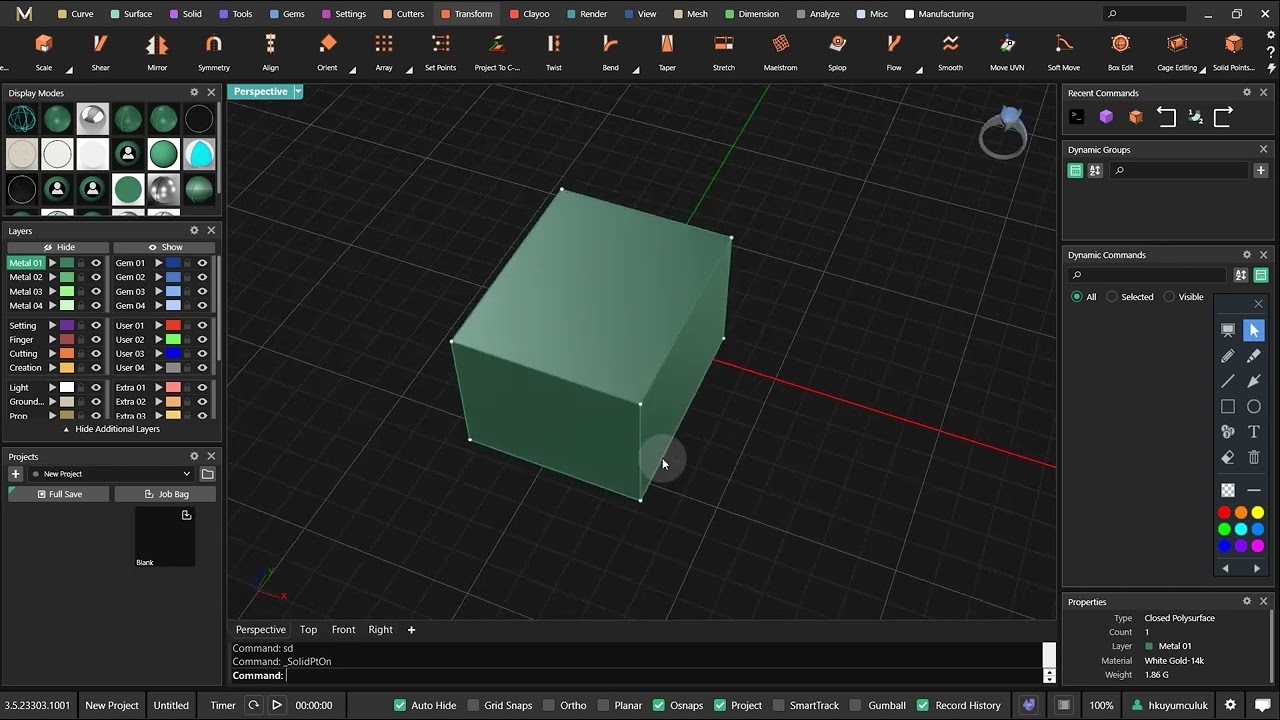Open the Symmetry tool

click(214, 51)
